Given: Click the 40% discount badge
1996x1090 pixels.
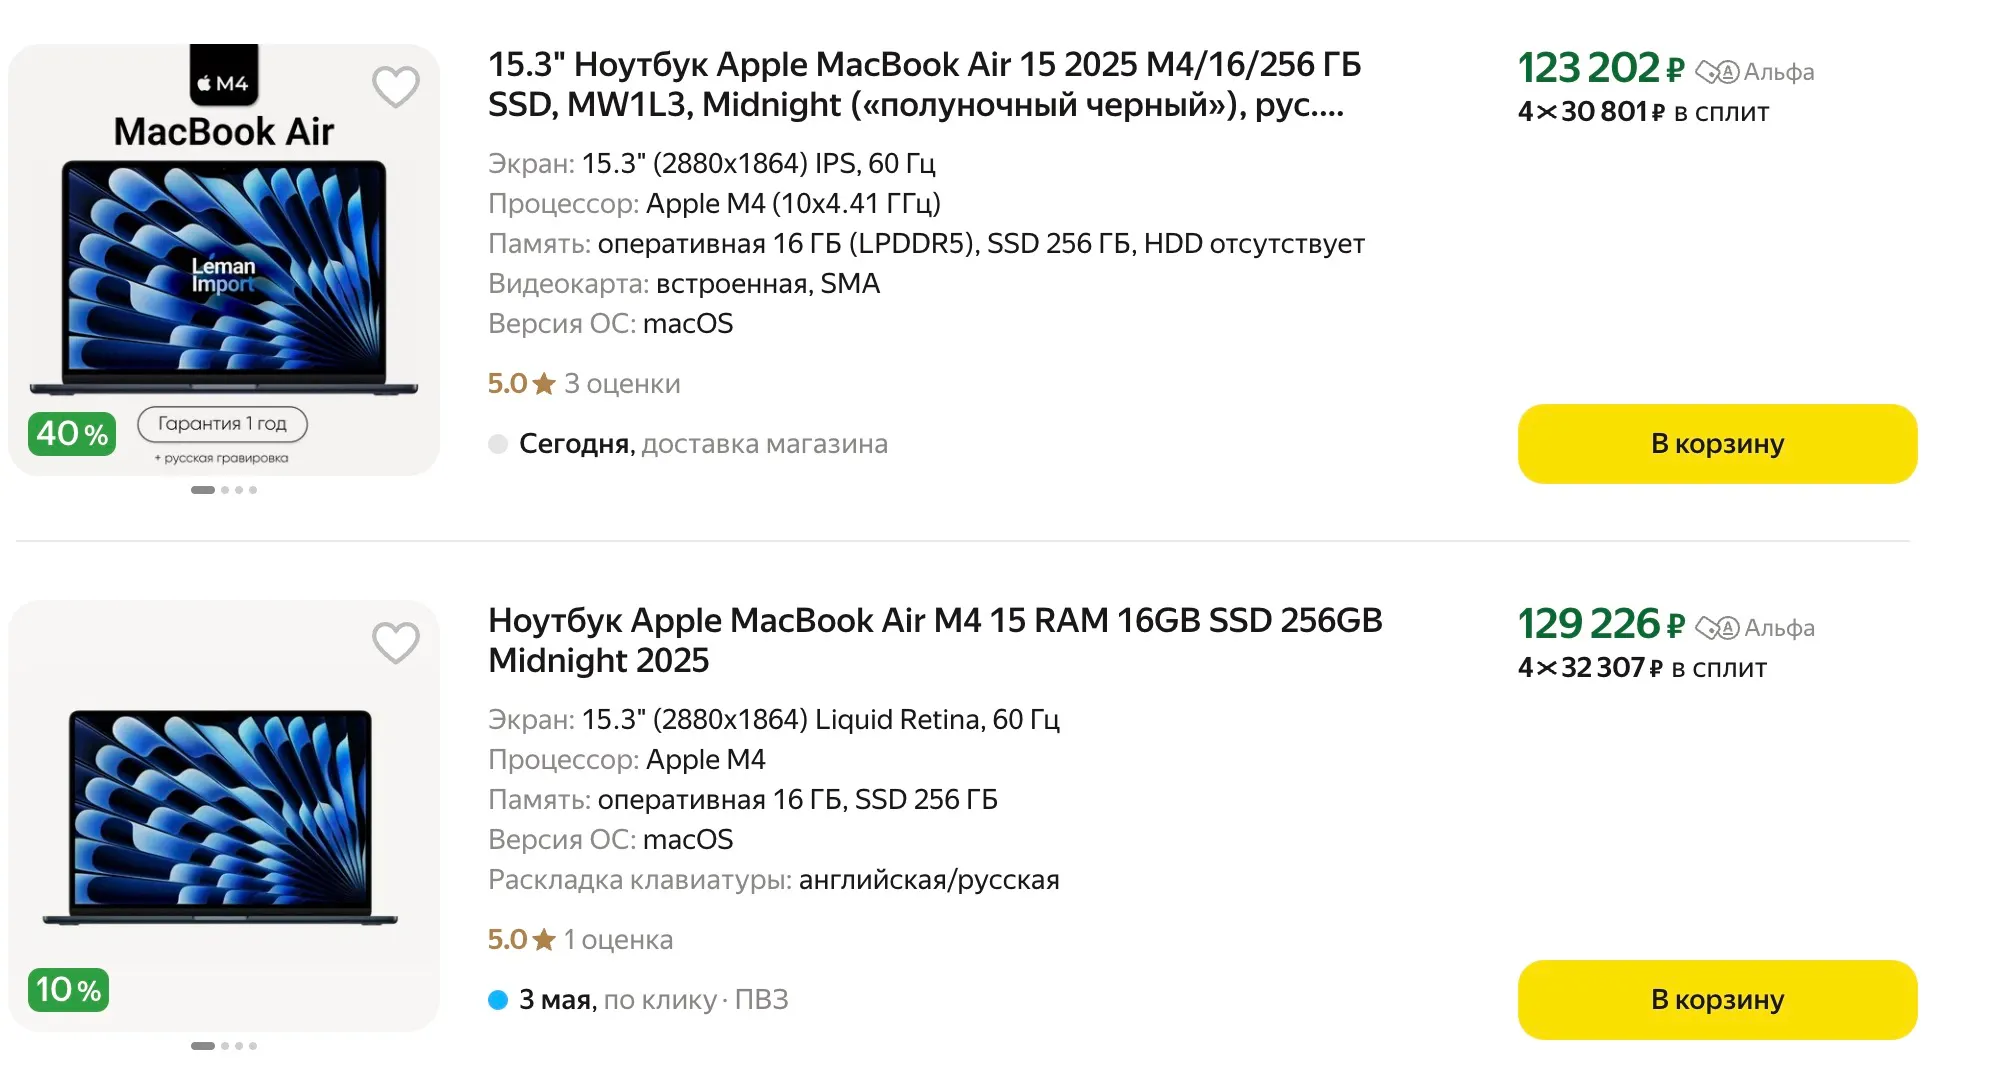Looking at the screenshot, I should click(x=72, y=434).
